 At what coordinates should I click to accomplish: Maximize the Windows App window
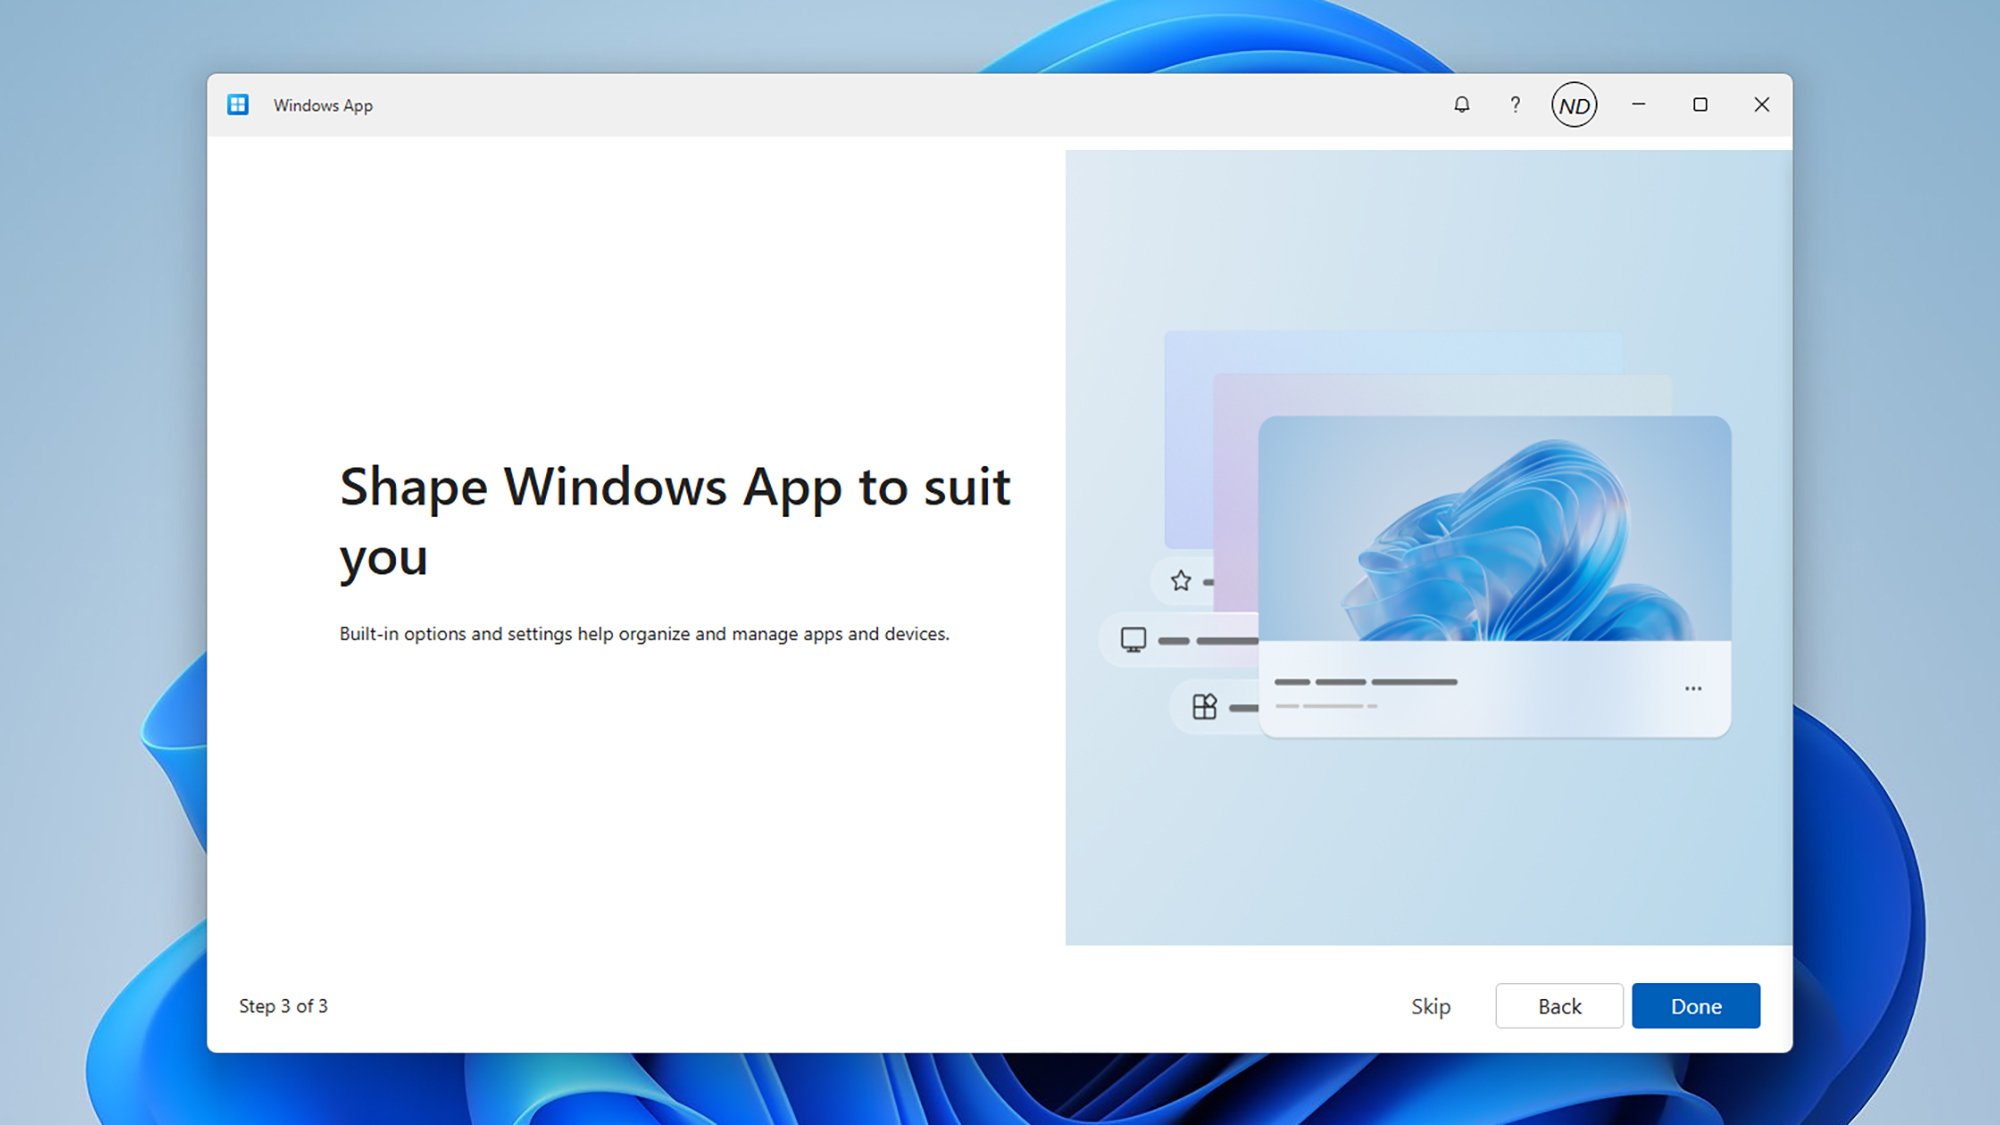pyautogui.click(x=1700, y=105)
